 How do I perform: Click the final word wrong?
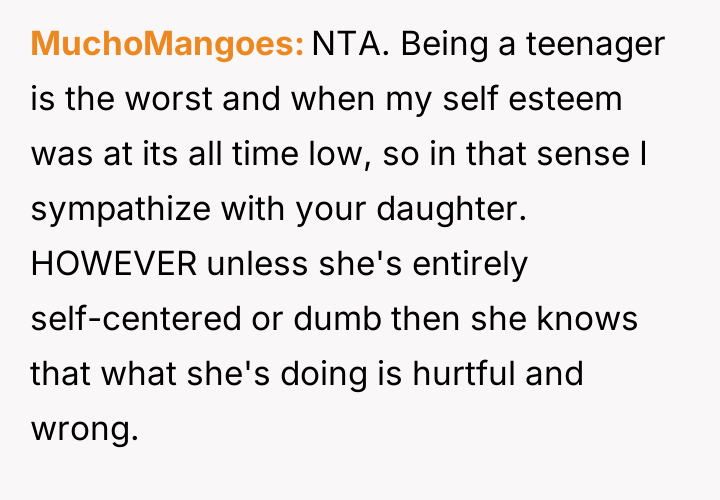coord(82,430)
